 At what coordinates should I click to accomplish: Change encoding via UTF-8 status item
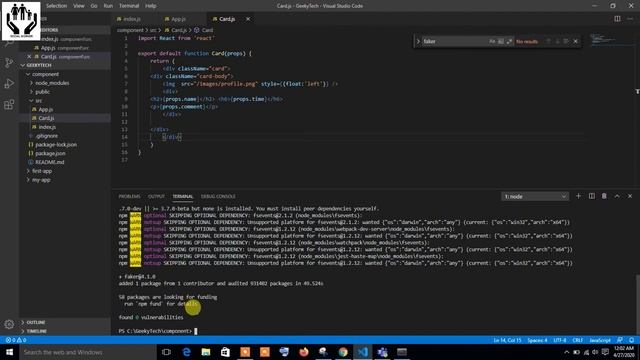[x=560, y=340]
